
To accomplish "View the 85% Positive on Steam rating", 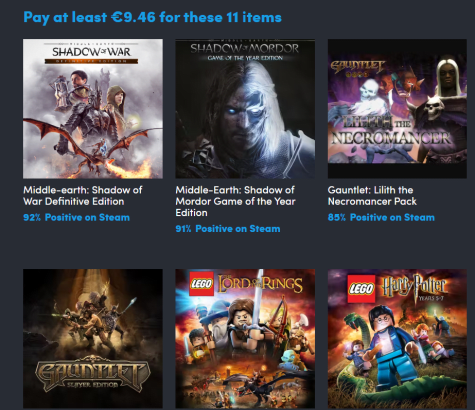I will tap(381, 218).
